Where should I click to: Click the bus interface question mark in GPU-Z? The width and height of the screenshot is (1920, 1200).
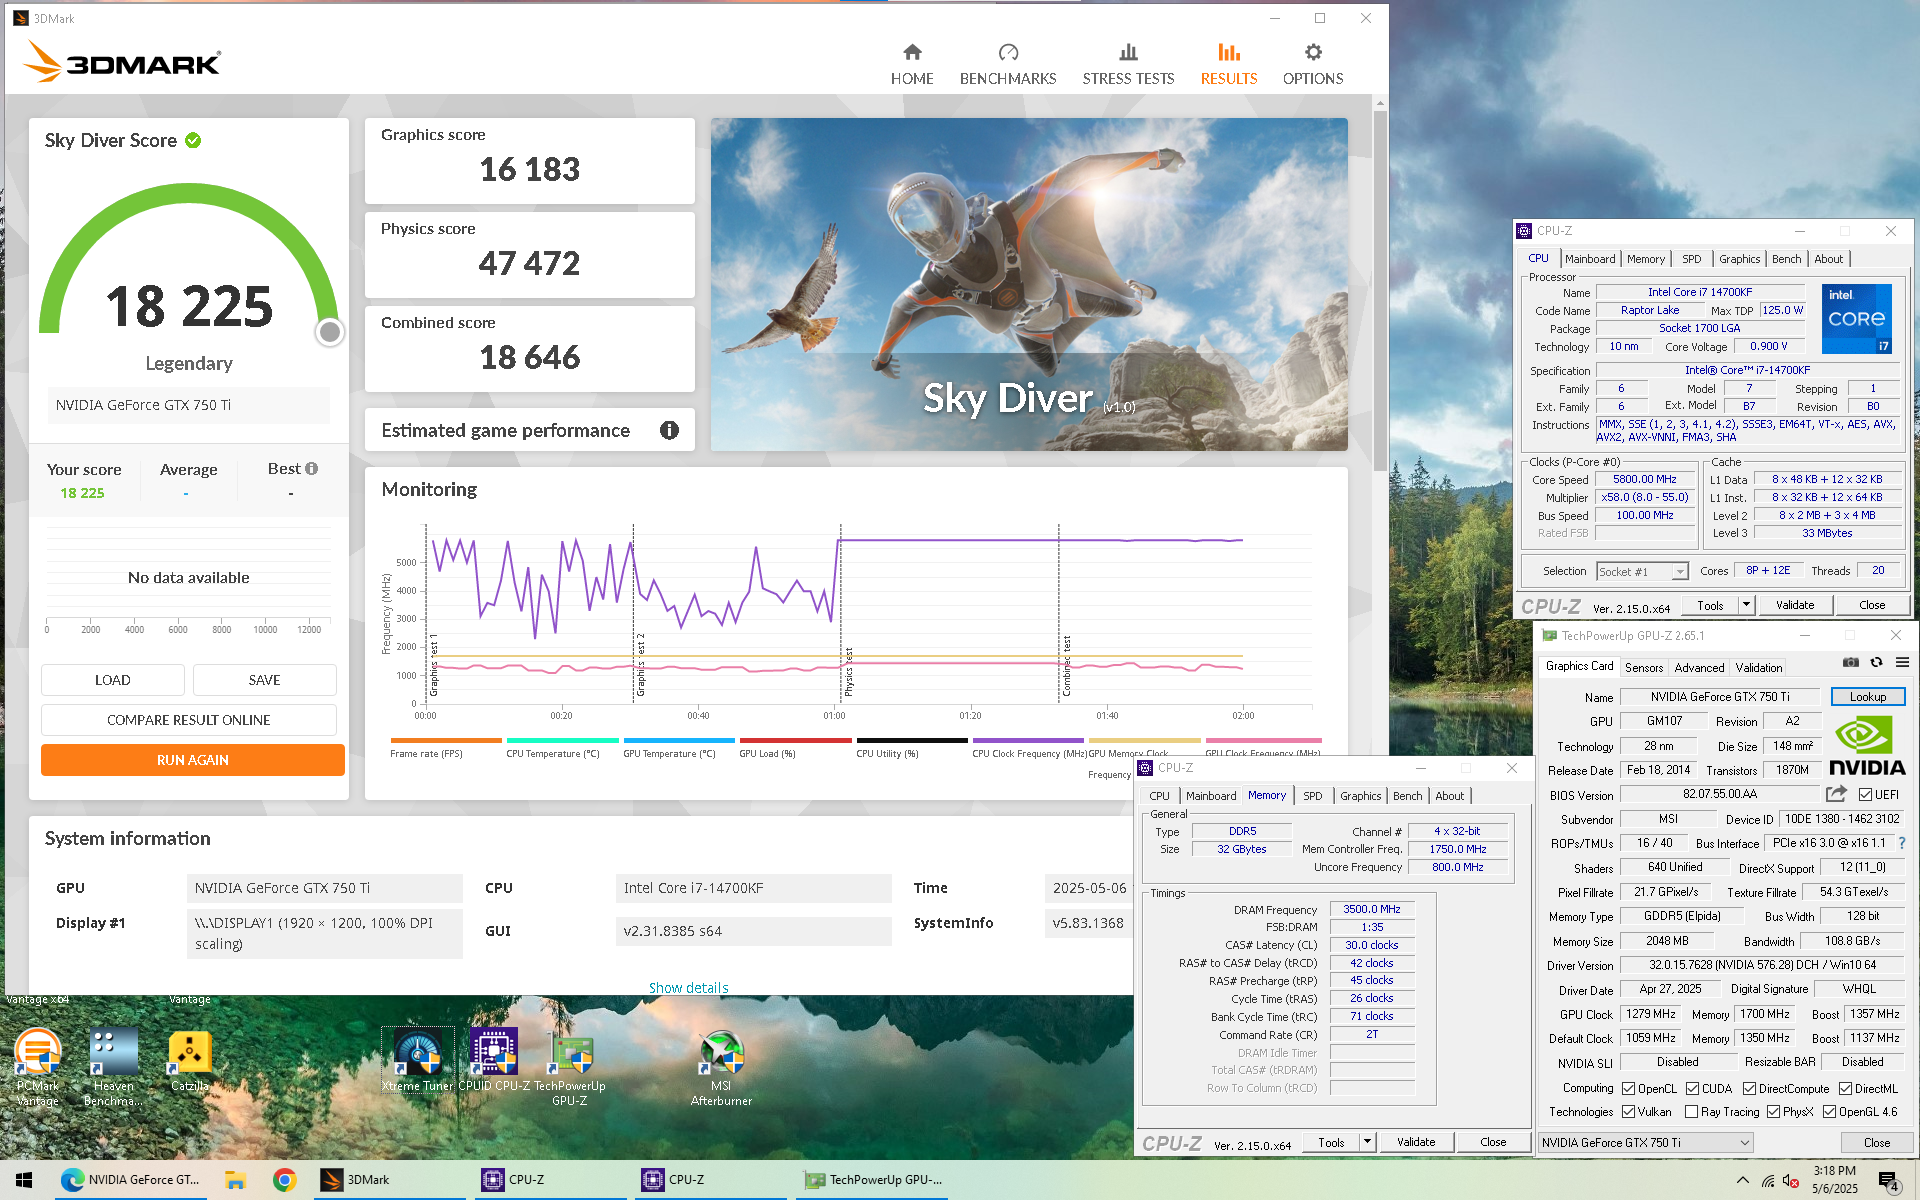coord(1902,843)
